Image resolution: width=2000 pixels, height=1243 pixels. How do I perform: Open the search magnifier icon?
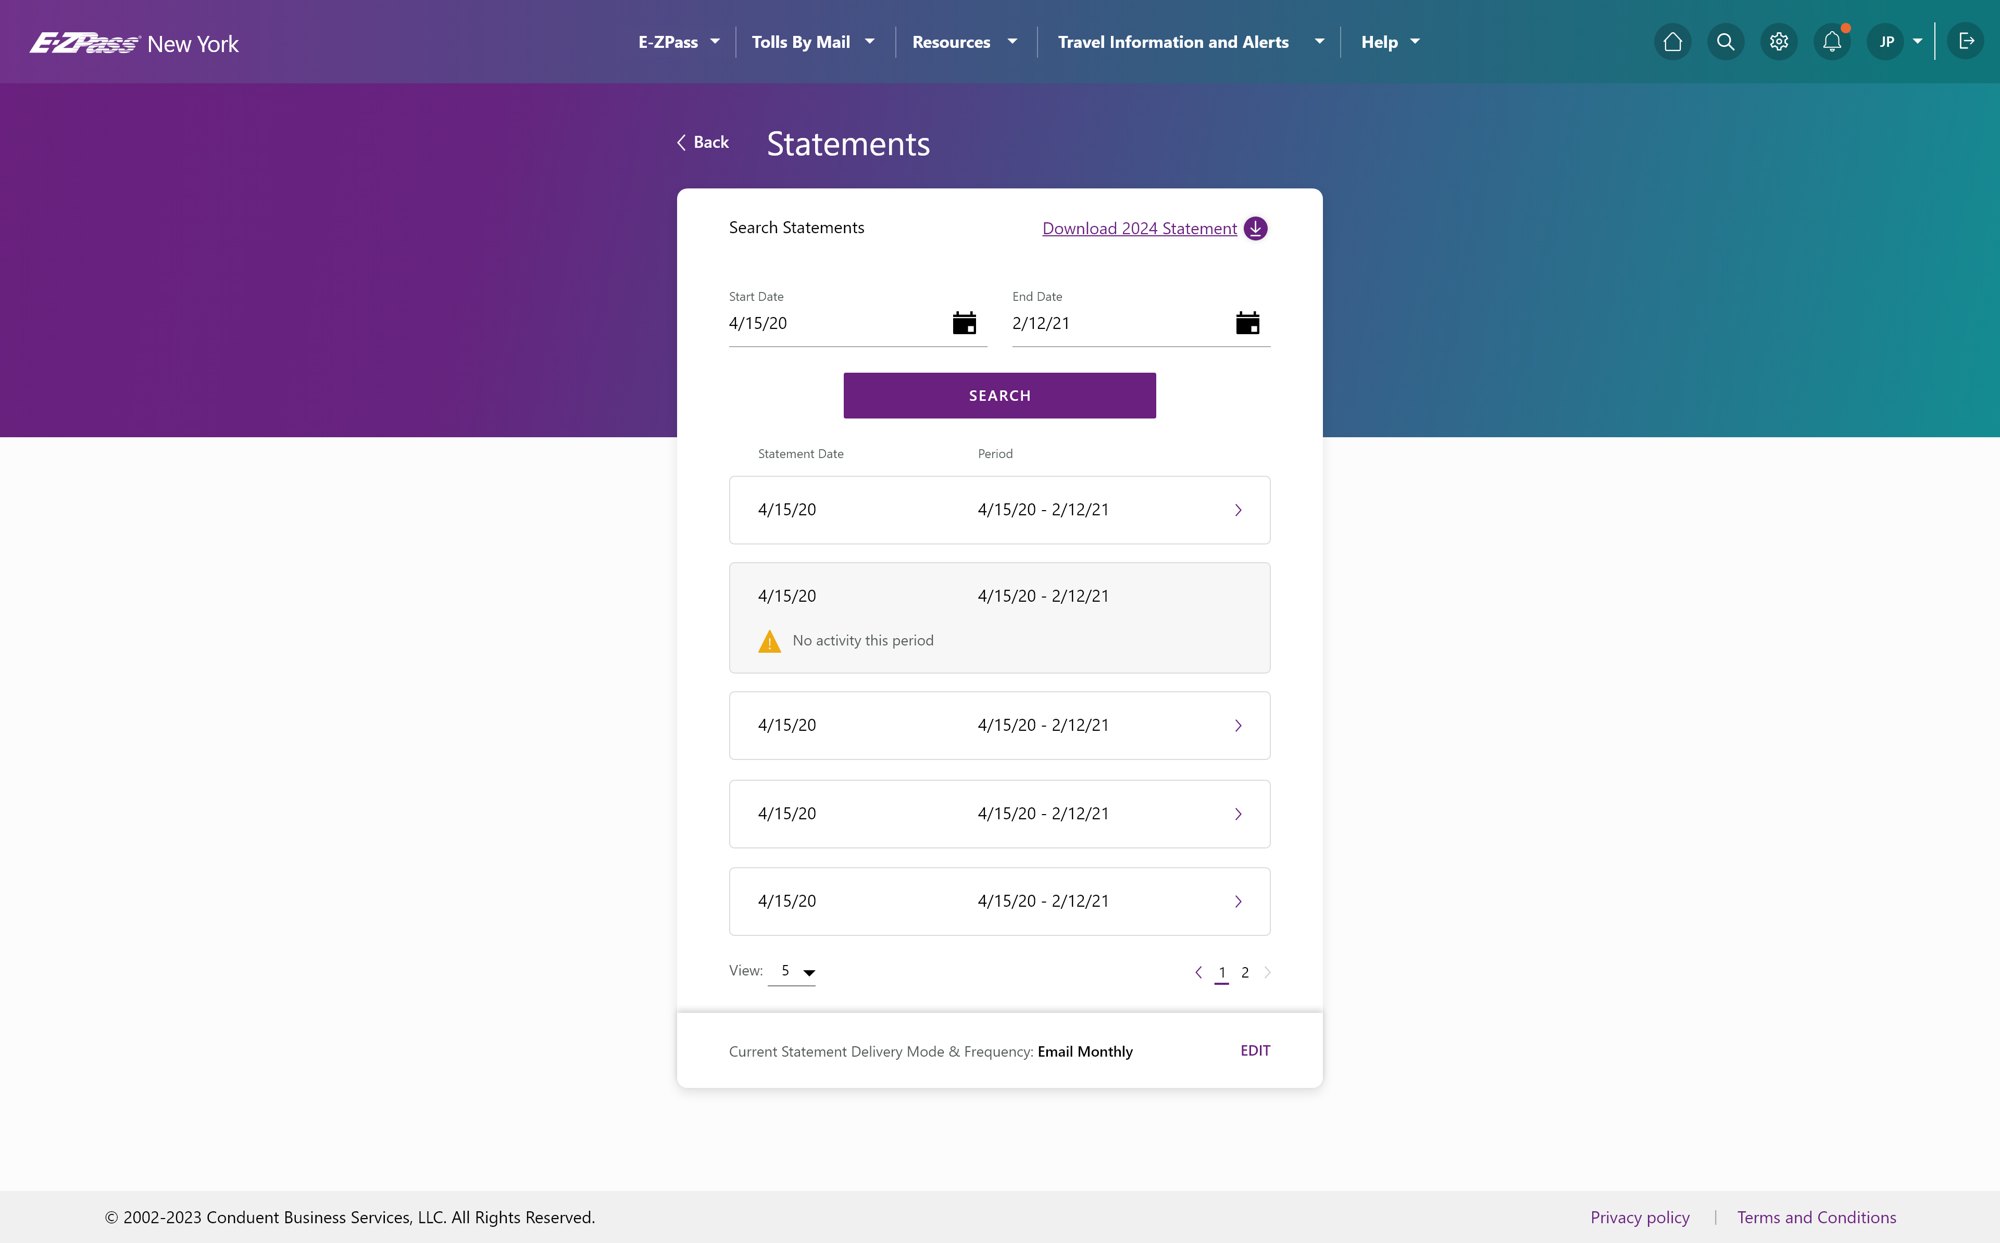[x=1725, y=42]
